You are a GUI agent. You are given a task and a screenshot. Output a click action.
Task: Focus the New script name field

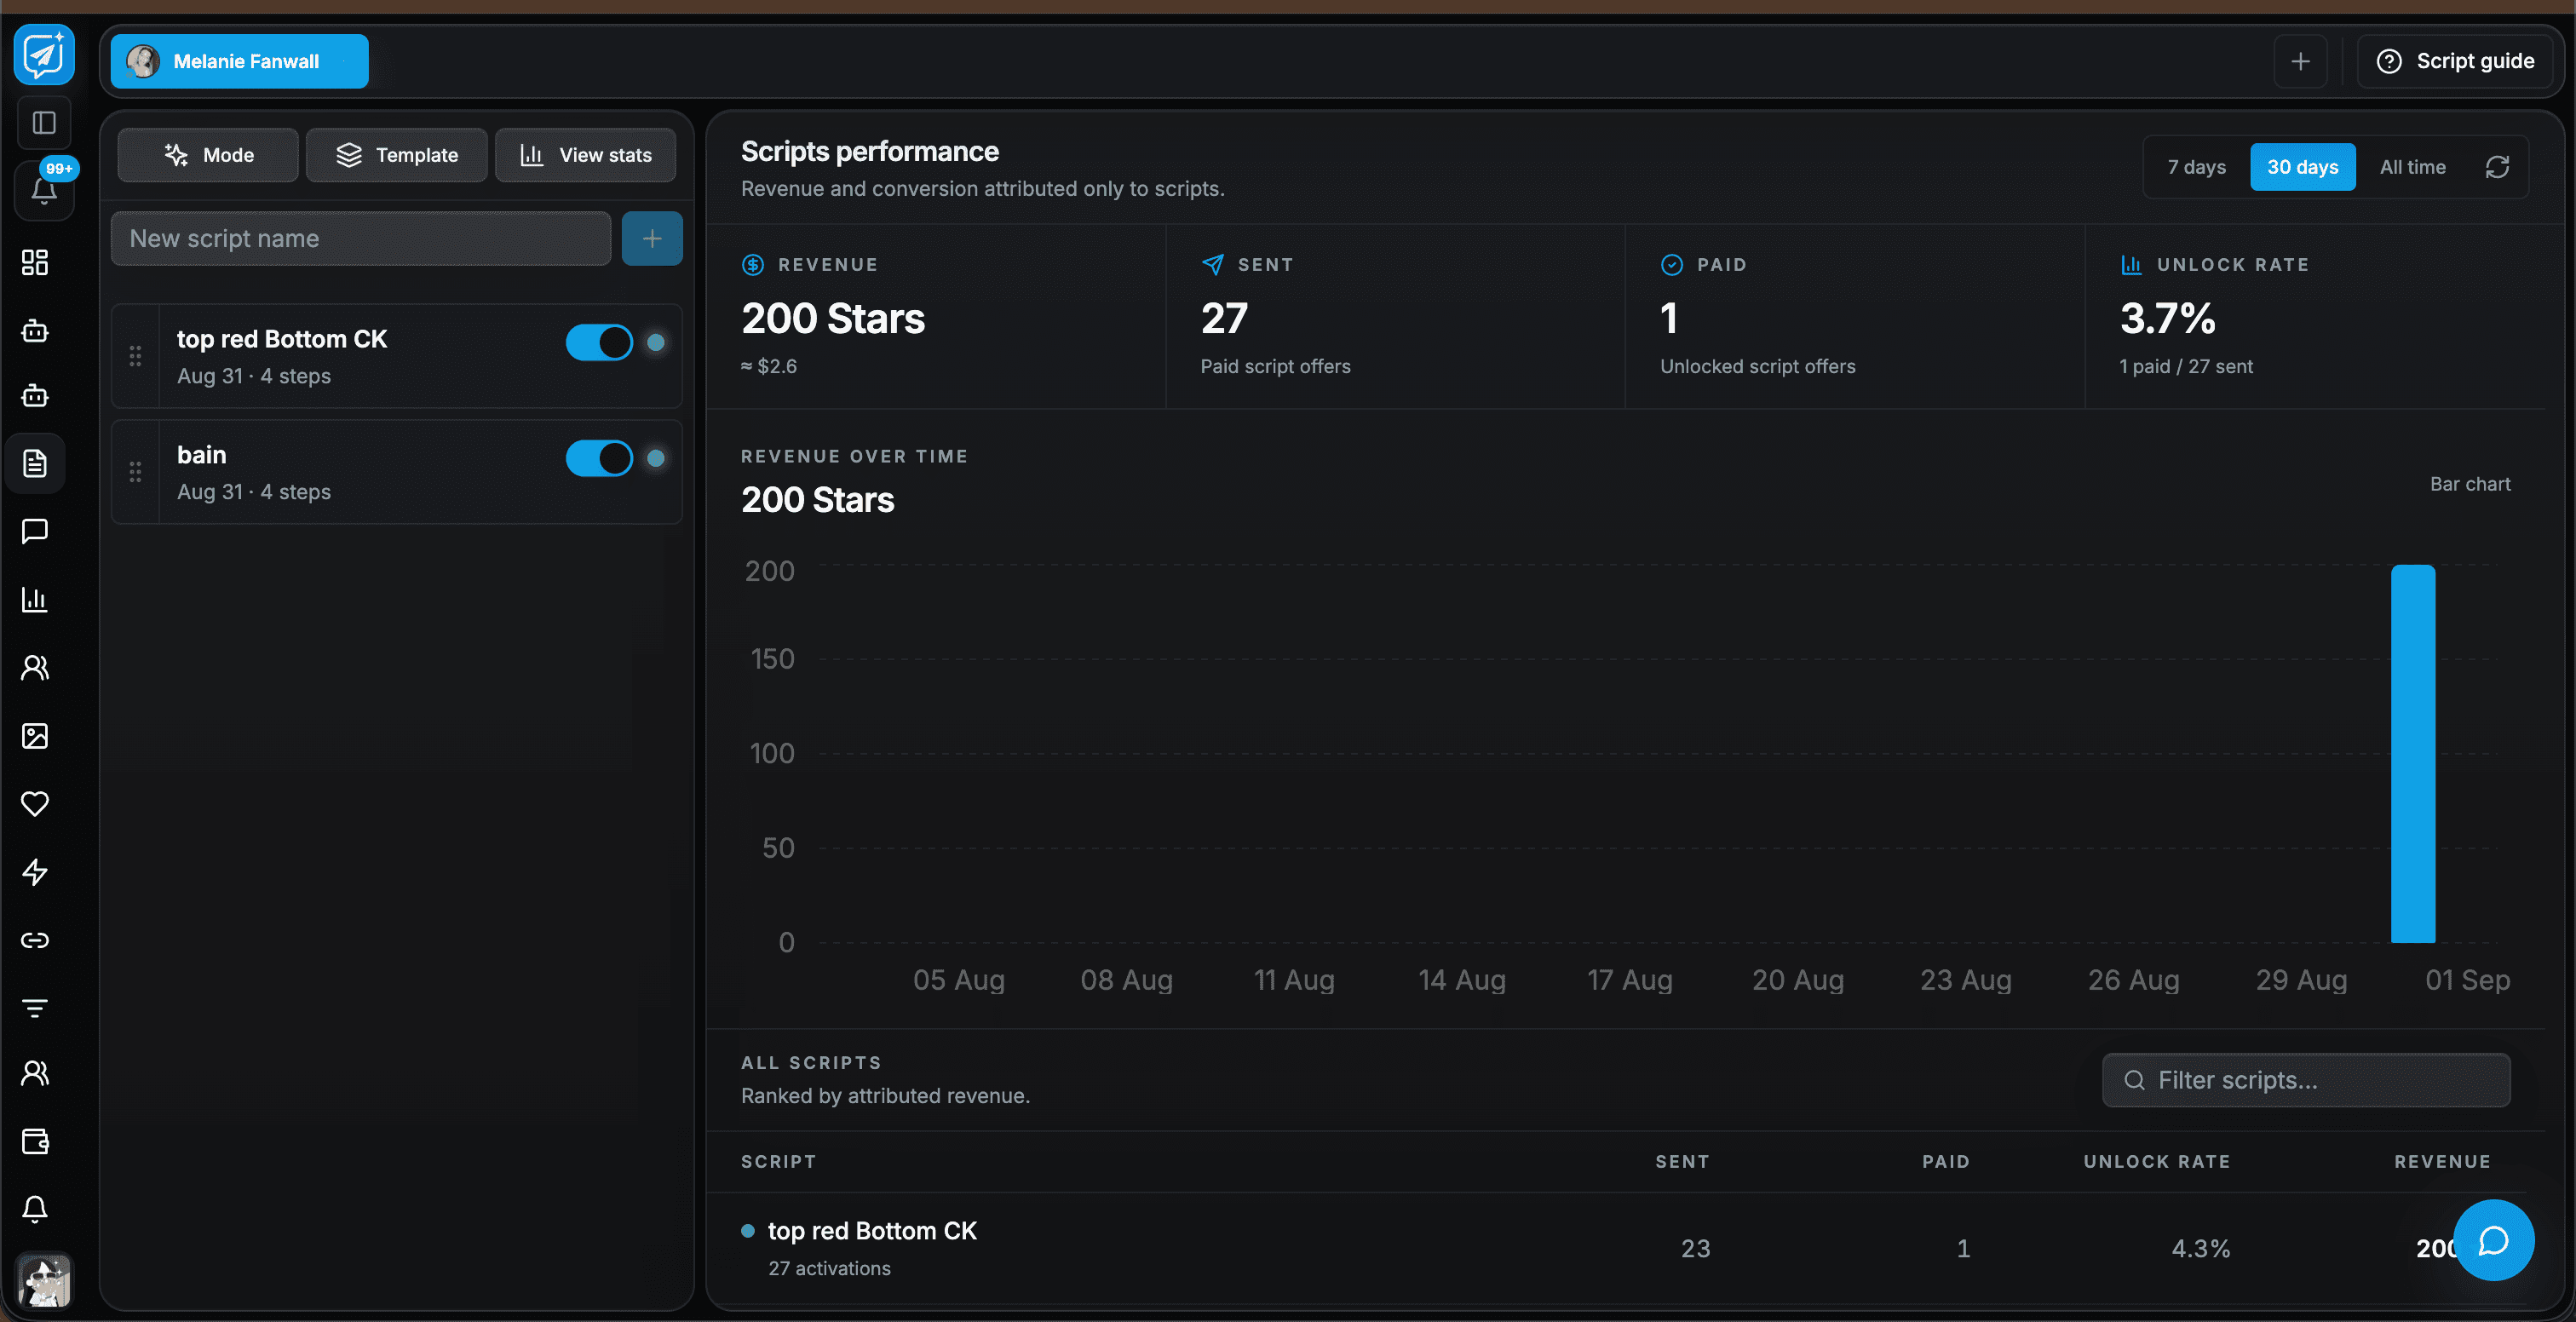tap(361, 238)
